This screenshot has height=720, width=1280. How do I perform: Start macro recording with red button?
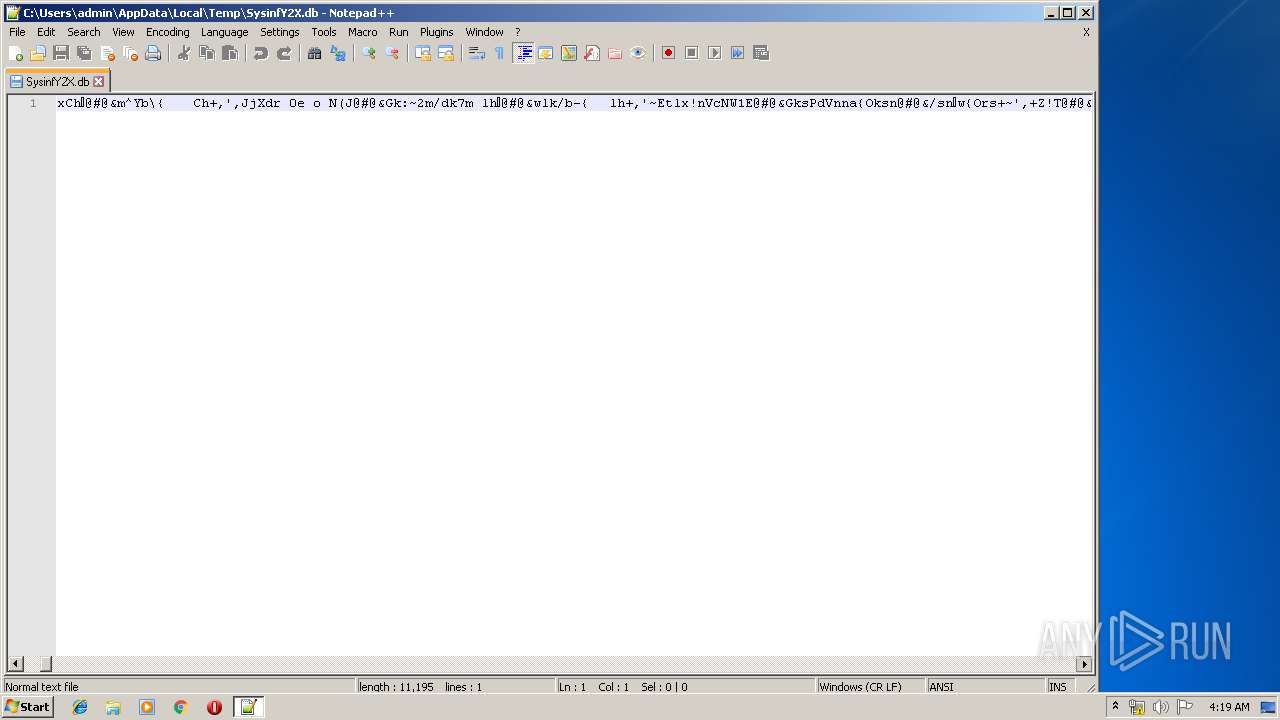(x=669, y=53)
